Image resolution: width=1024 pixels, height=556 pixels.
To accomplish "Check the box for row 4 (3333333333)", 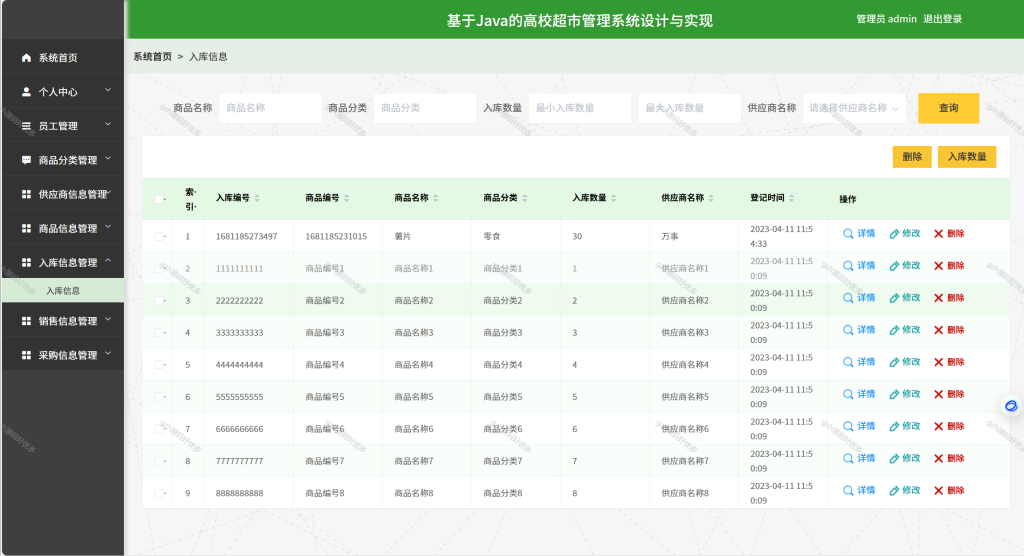I will pos(159,333).
